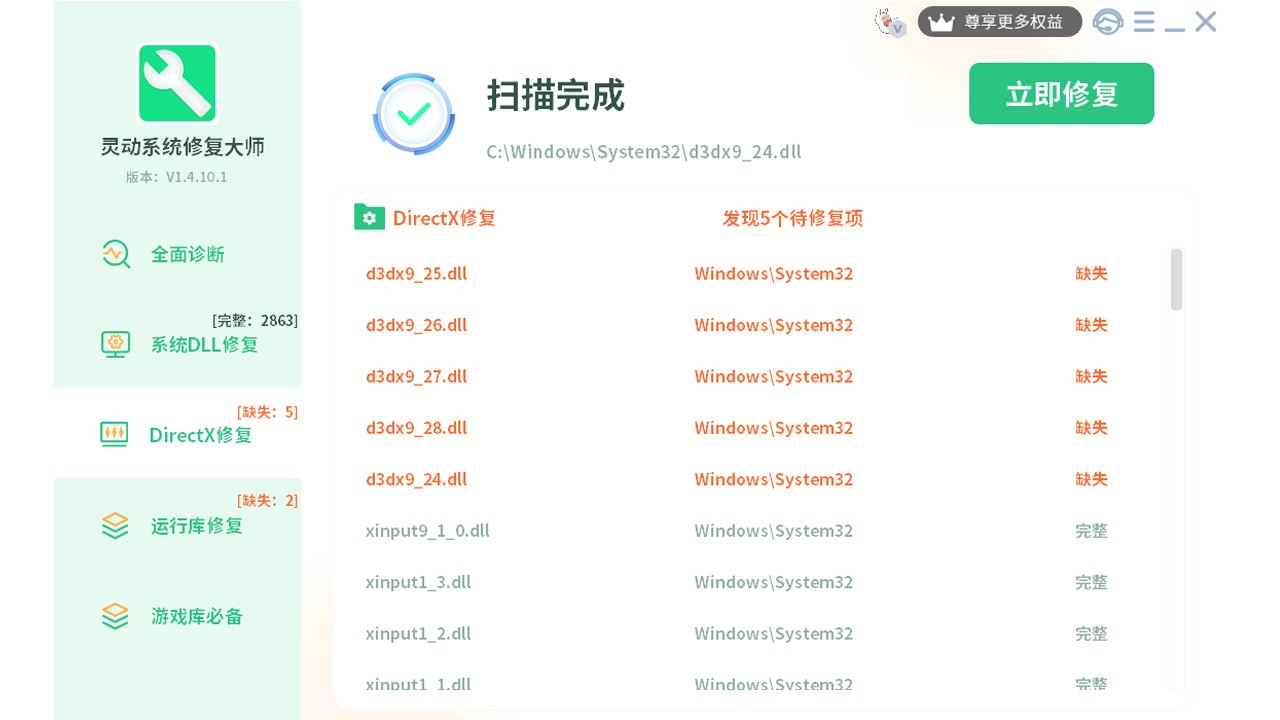The height and width of the screenshot is (720, 1280).
Task: Select the DirectX修复 sliders icon
Action: (x=113, y=434)
